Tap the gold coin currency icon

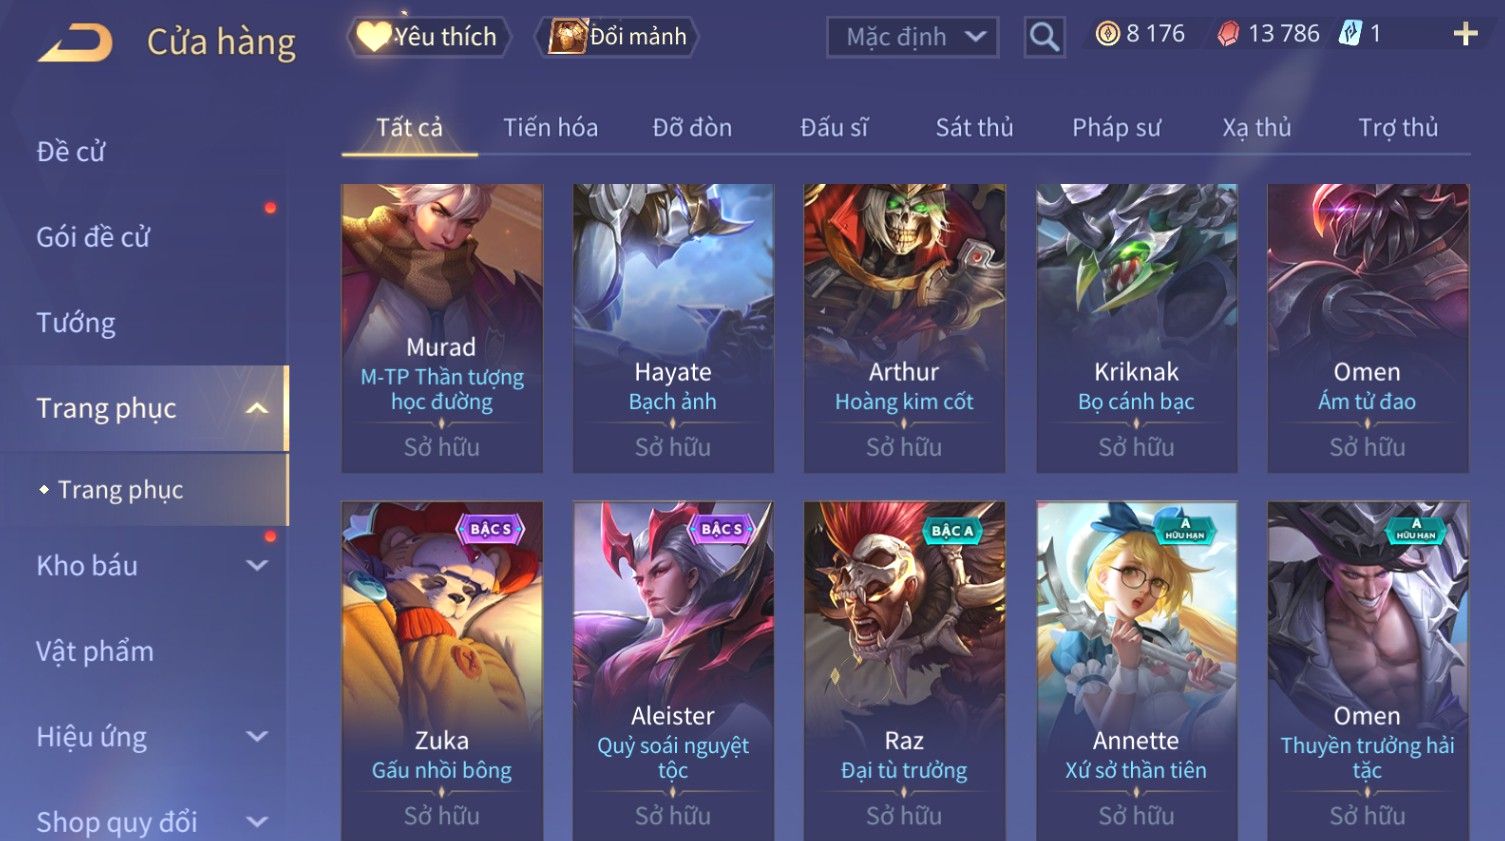(1107, 34)
